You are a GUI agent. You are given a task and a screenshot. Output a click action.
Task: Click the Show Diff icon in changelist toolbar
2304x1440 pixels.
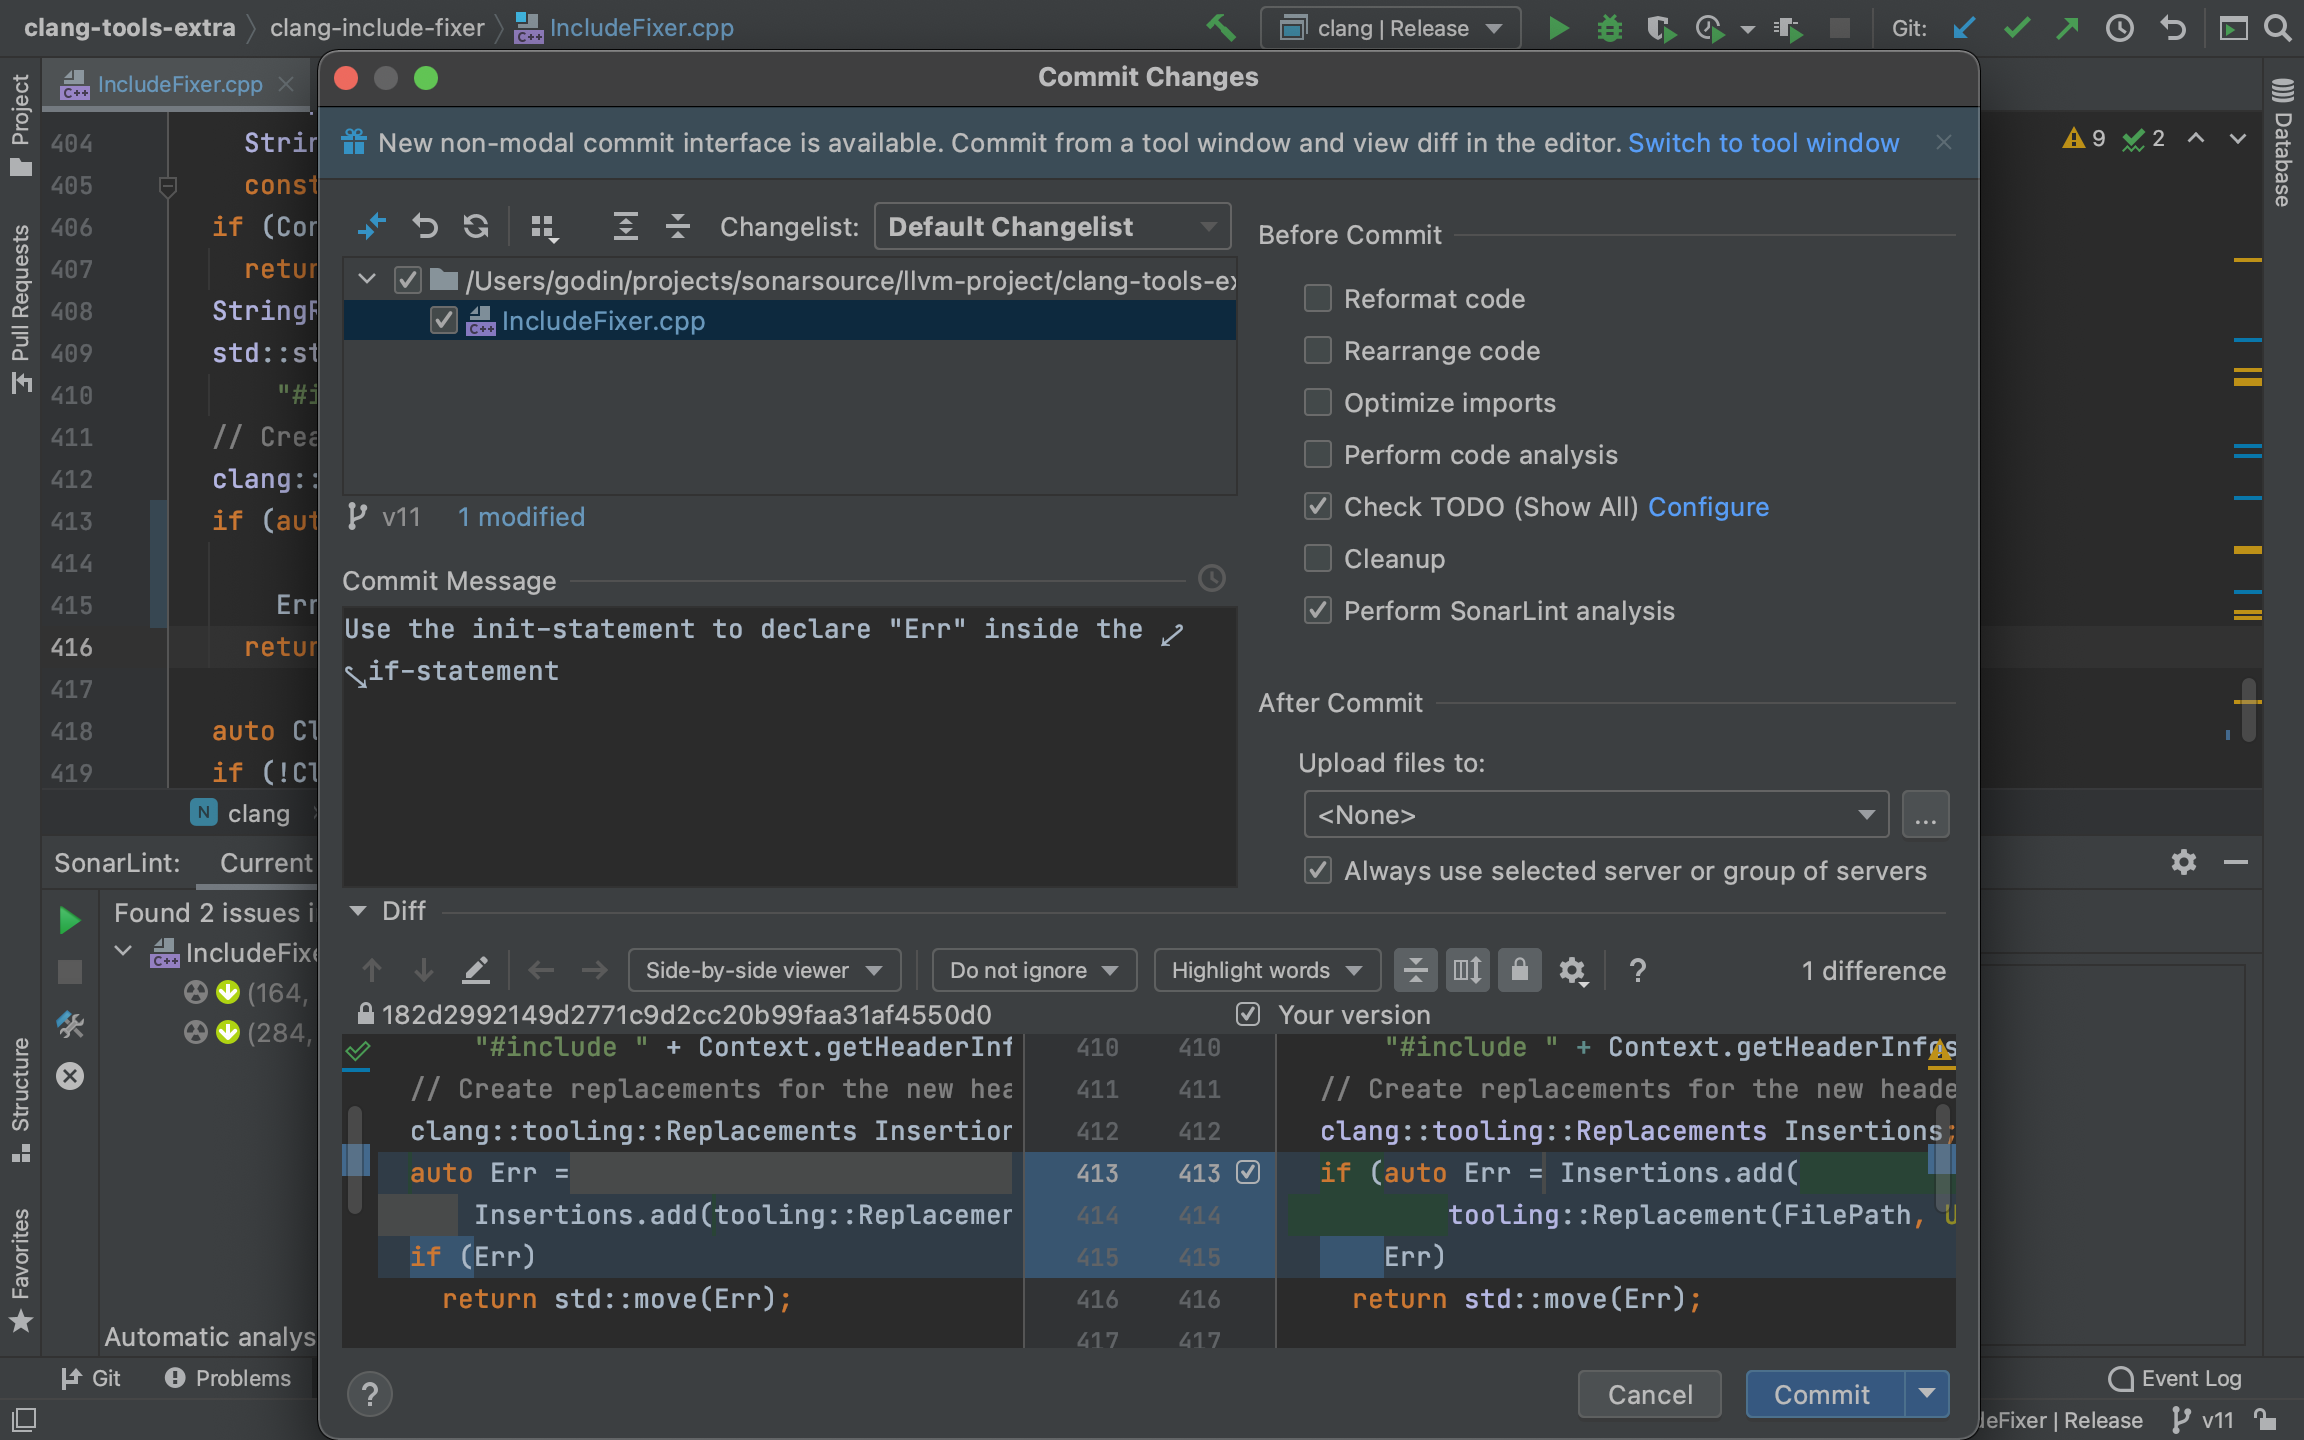[371, 227]
